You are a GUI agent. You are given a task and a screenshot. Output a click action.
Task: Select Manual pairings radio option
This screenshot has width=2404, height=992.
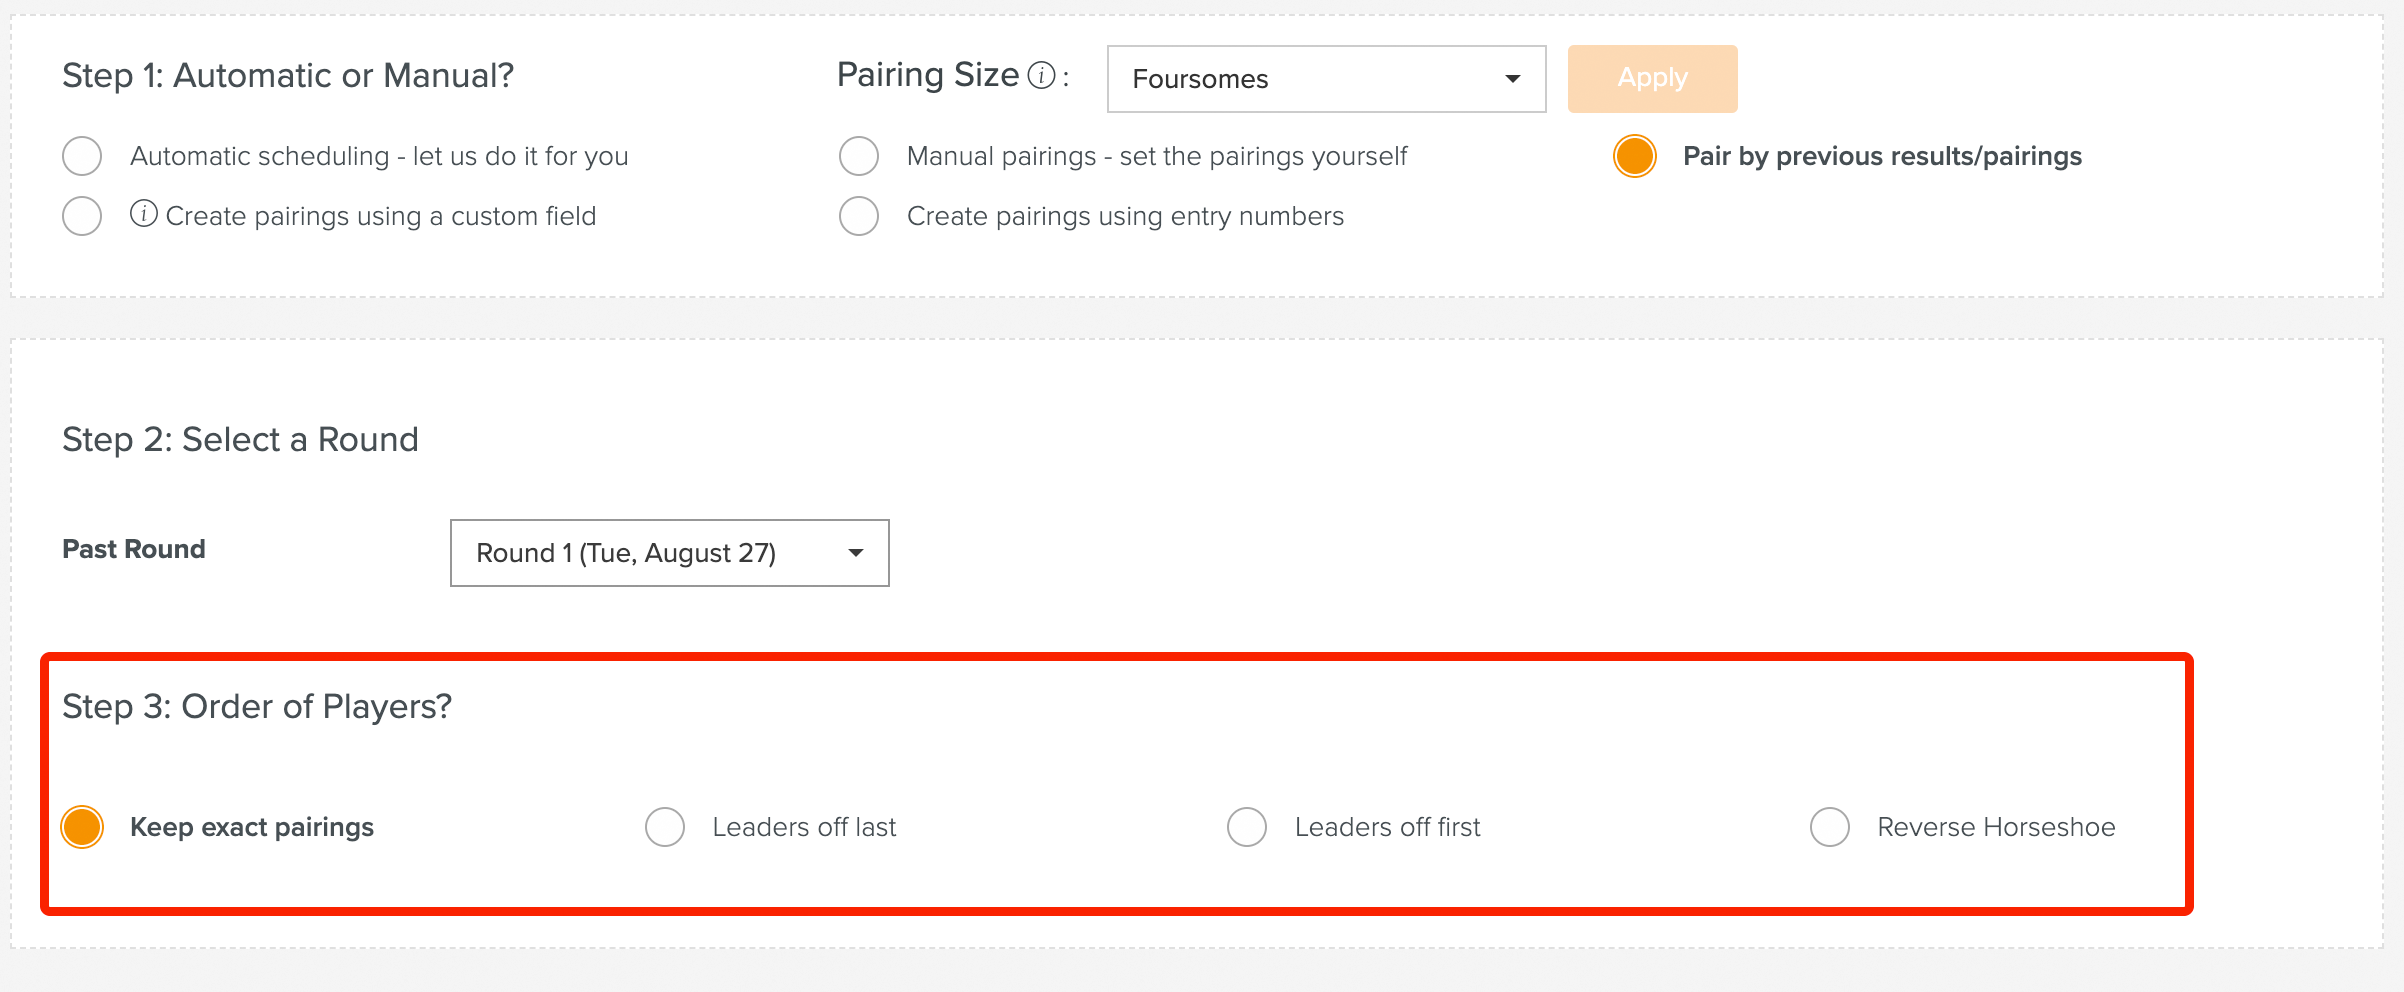pyautogui.click(x=859, y=156)
